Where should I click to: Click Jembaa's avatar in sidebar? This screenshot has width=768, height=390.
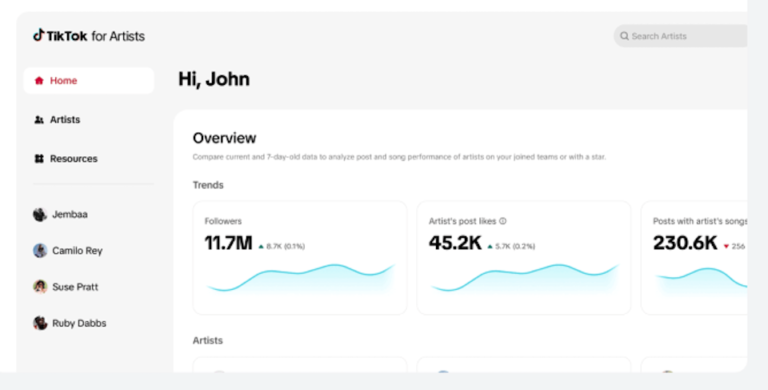40,215
